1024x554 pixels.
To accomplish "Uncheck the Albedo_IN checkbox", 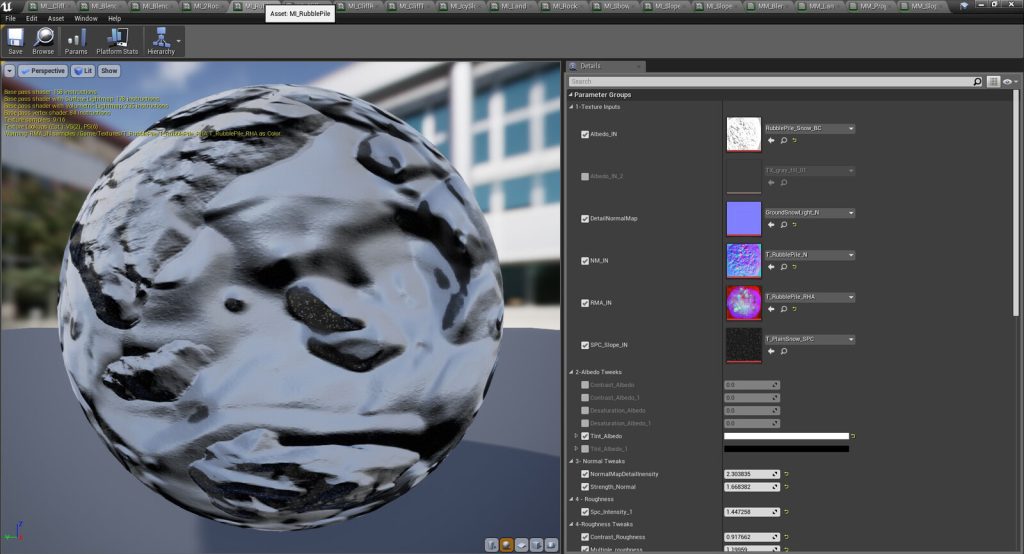I will pos(586,134).
